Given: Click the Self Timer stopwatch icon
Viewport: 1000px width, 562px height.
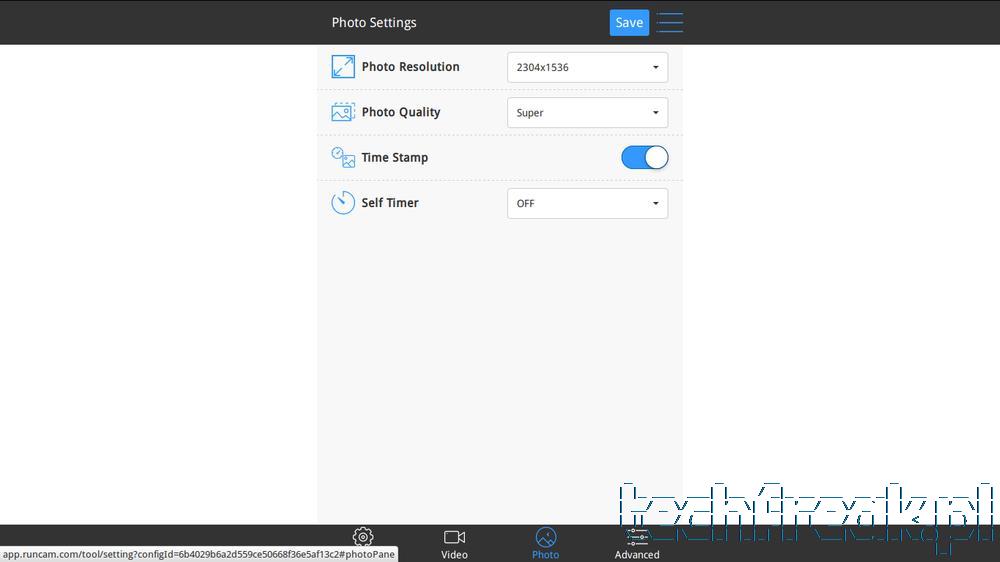Looking at the screenshot, I should 343,202.
